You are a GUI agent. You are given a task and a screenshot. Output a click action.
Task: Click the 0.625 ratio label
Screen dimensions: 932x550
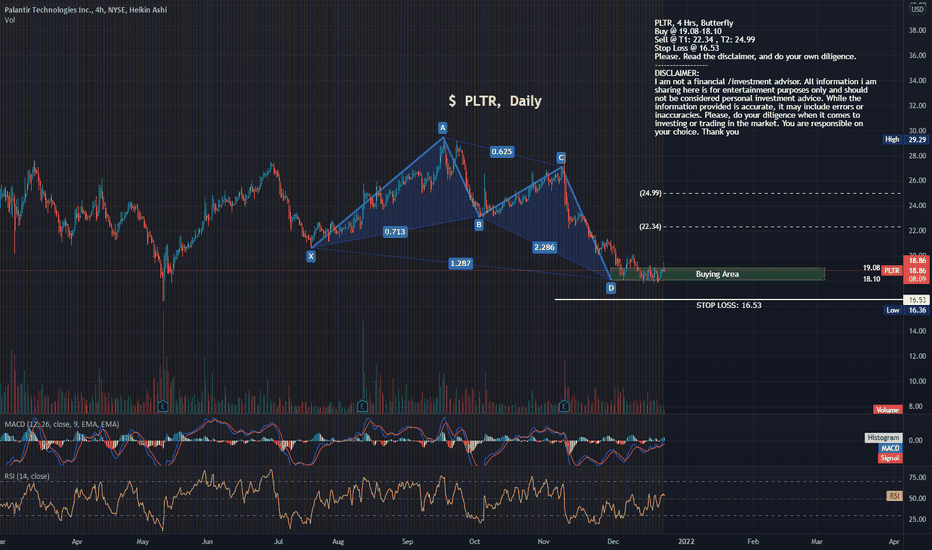(x=502, y=152)
